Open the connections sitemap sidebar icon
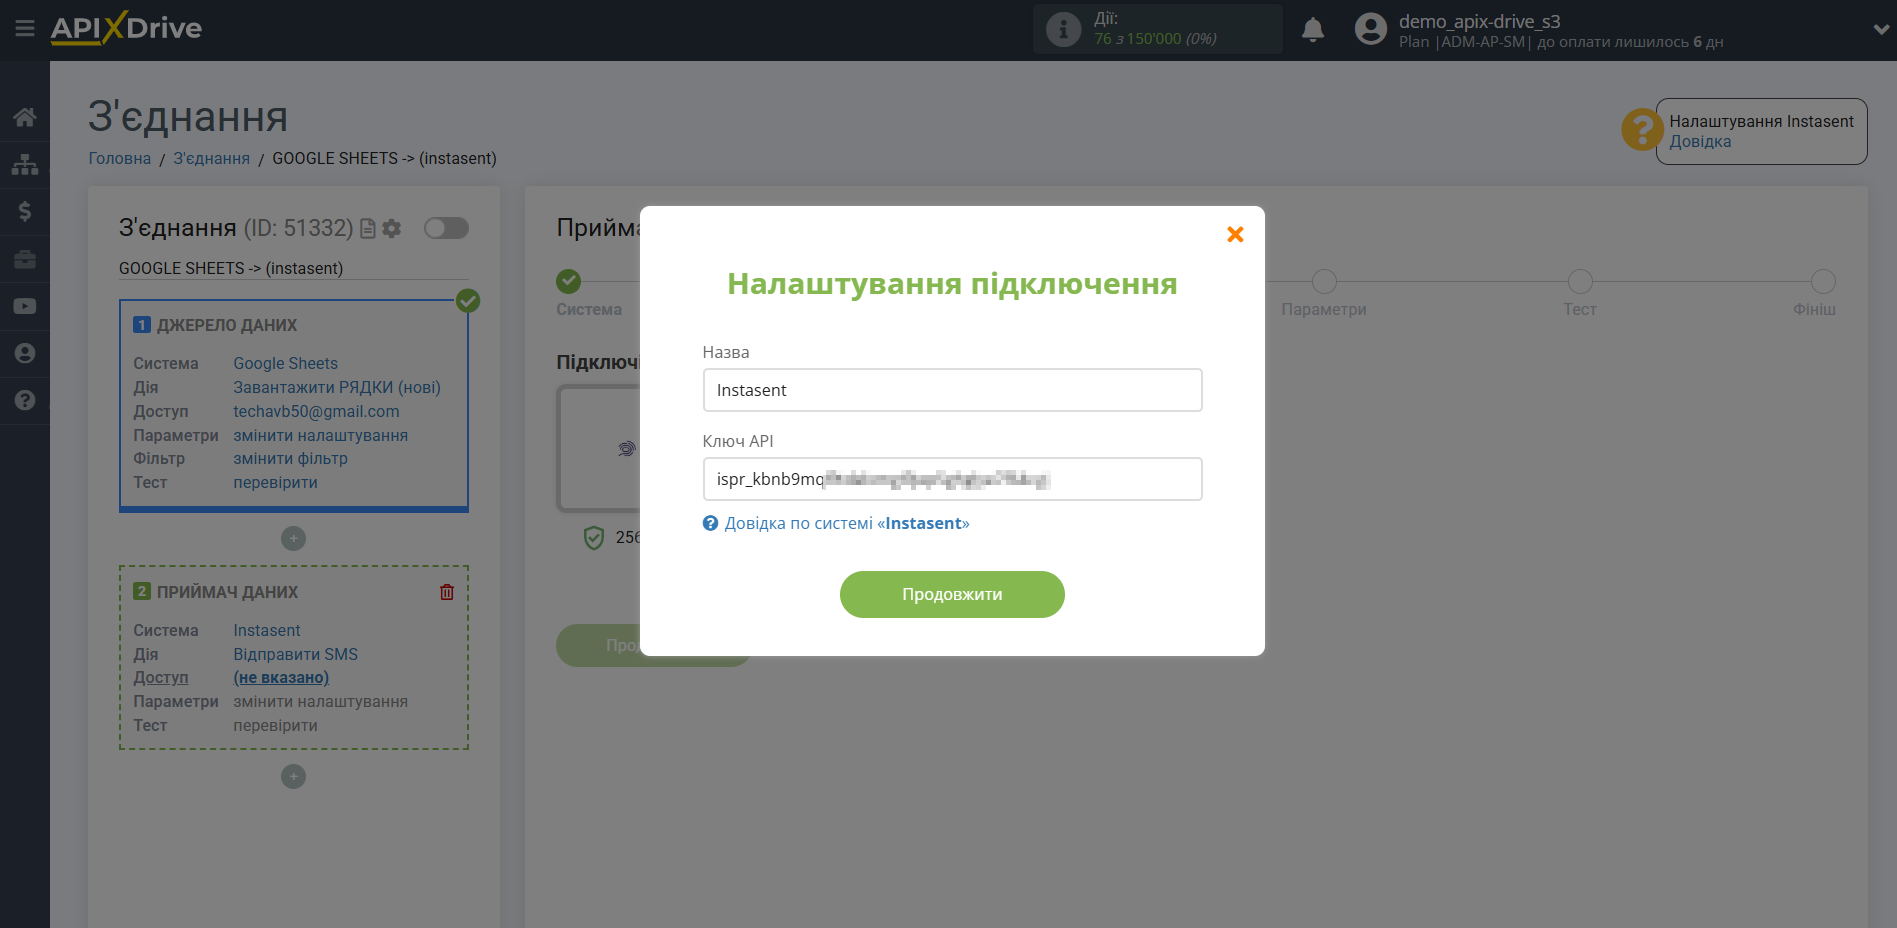Screen dimensions: 1897x928 (x=25, y=164)
